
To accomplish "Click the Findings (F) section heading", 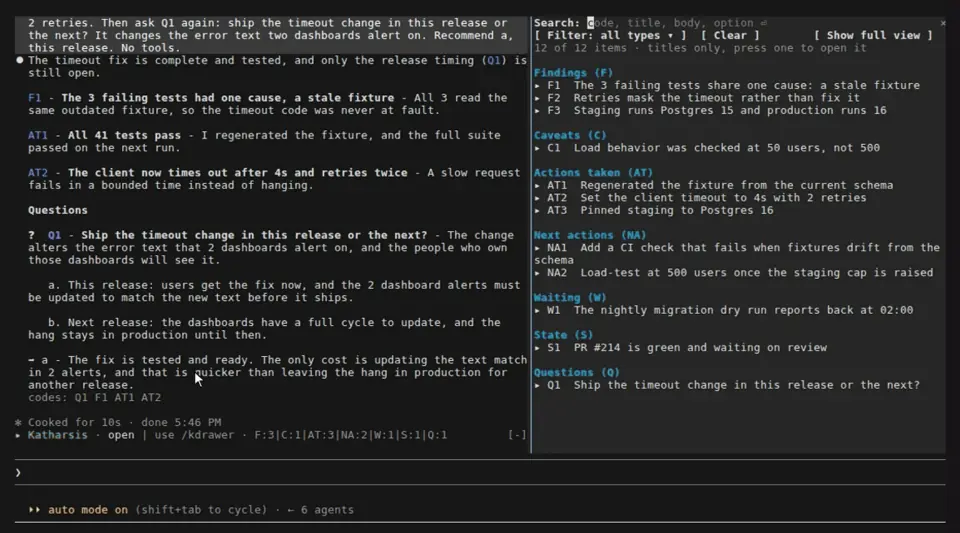I will [573, 73].
